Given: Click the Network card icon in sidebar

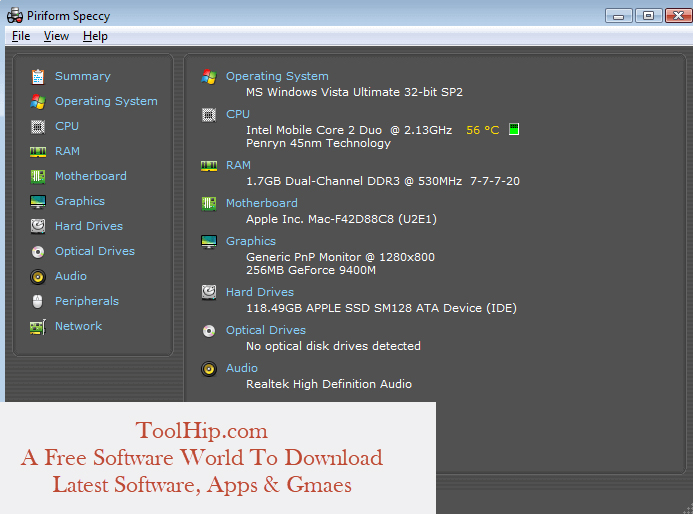Looking at the screenshot, I should tap(38, 327).
